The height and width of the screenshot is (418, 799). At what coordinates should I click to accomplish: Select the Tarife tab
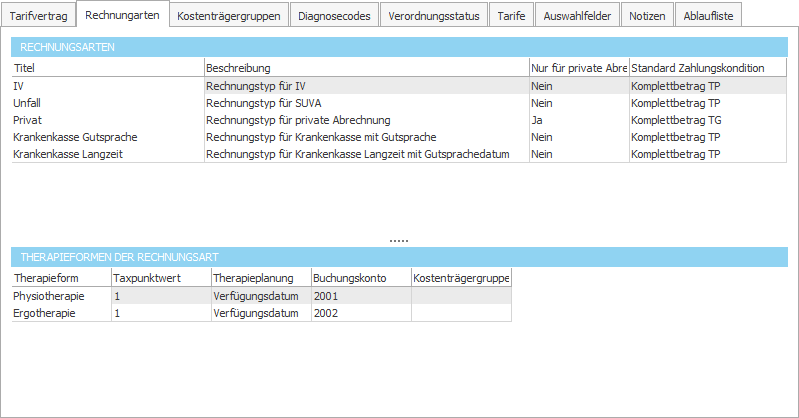511,16
